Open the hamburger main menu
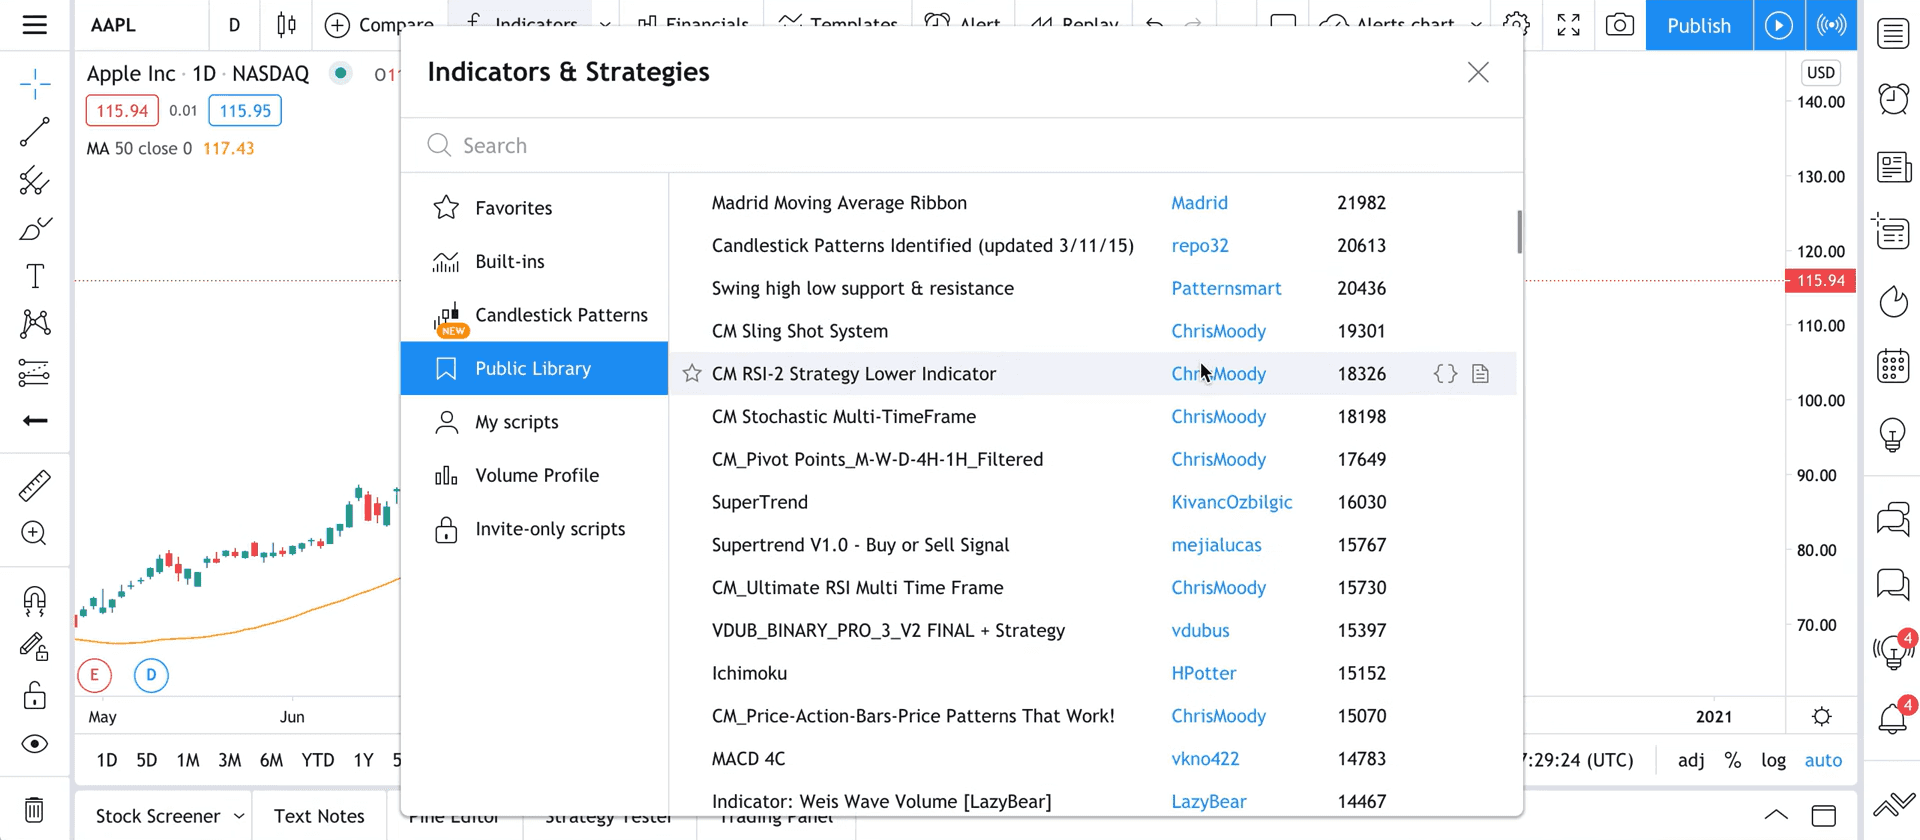1920x840 pixels. [x=35, y=25]
